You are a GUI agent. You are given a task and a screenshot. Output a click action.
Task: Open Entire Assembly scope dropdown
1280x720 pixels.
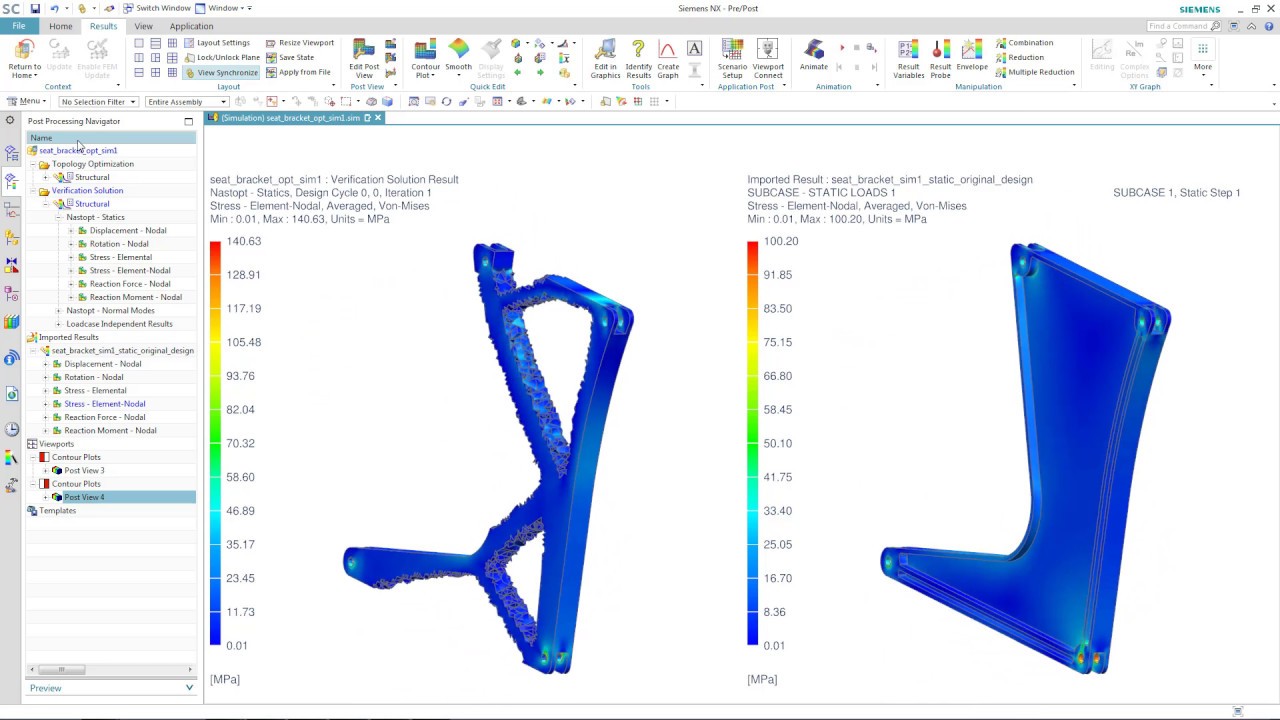(x=186, y=101)
